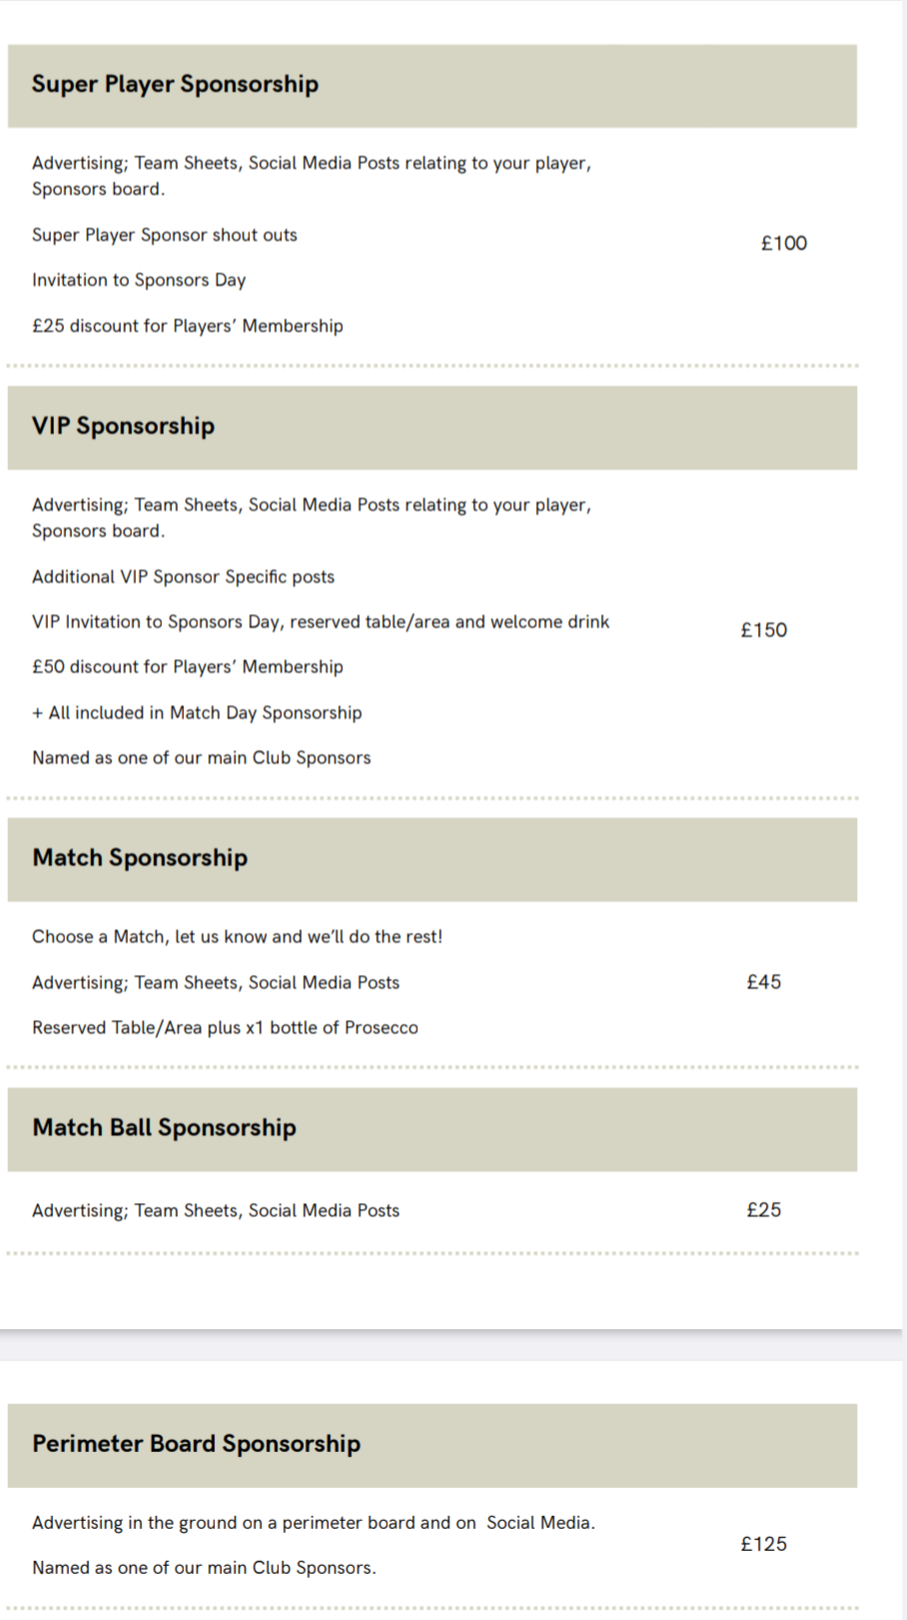Click the £25 Match Ball price

[x=764, y=1210]
